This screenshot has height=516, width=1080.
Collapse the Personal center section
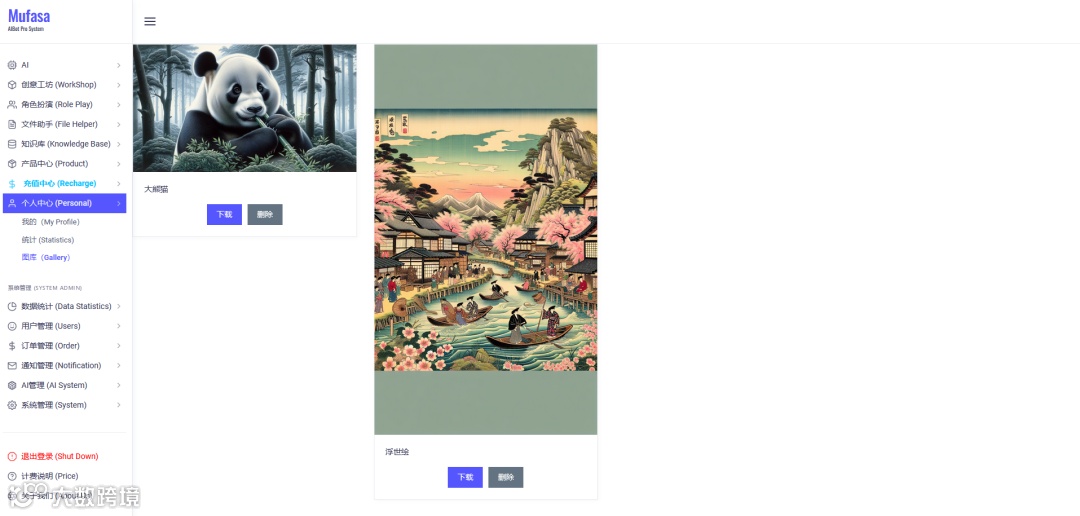(65, 203)
